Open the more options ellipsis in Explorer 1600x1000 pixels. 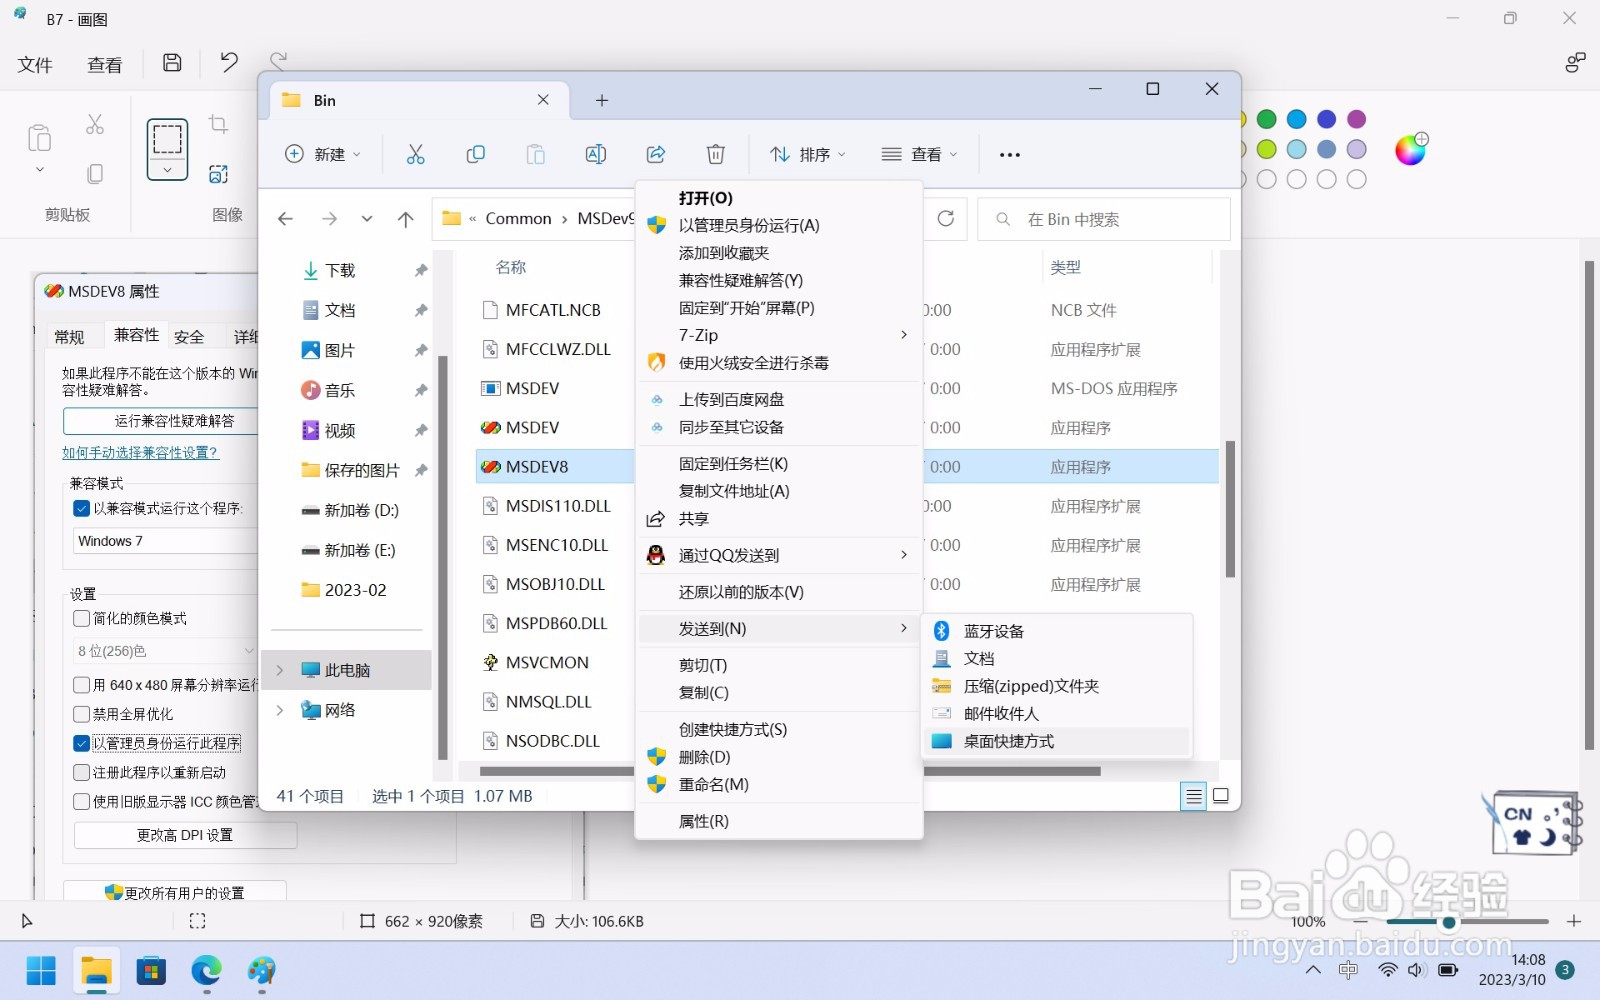[1010, 155]
